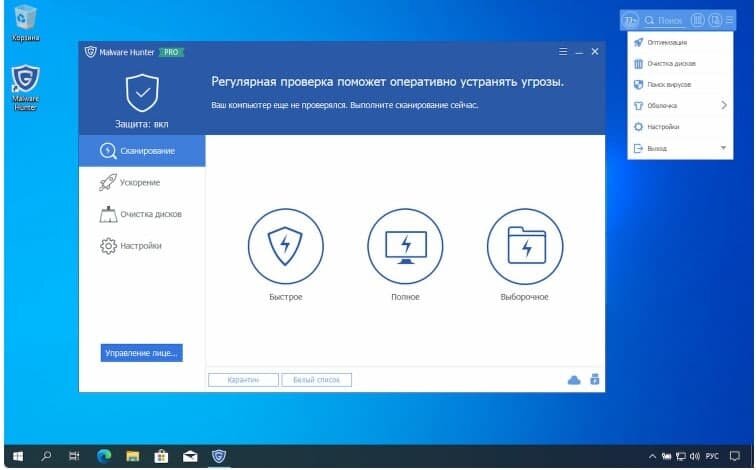The image size is (756, 470).
Task: Click the update icon beside the cloud icon
Action: [594, 379]
